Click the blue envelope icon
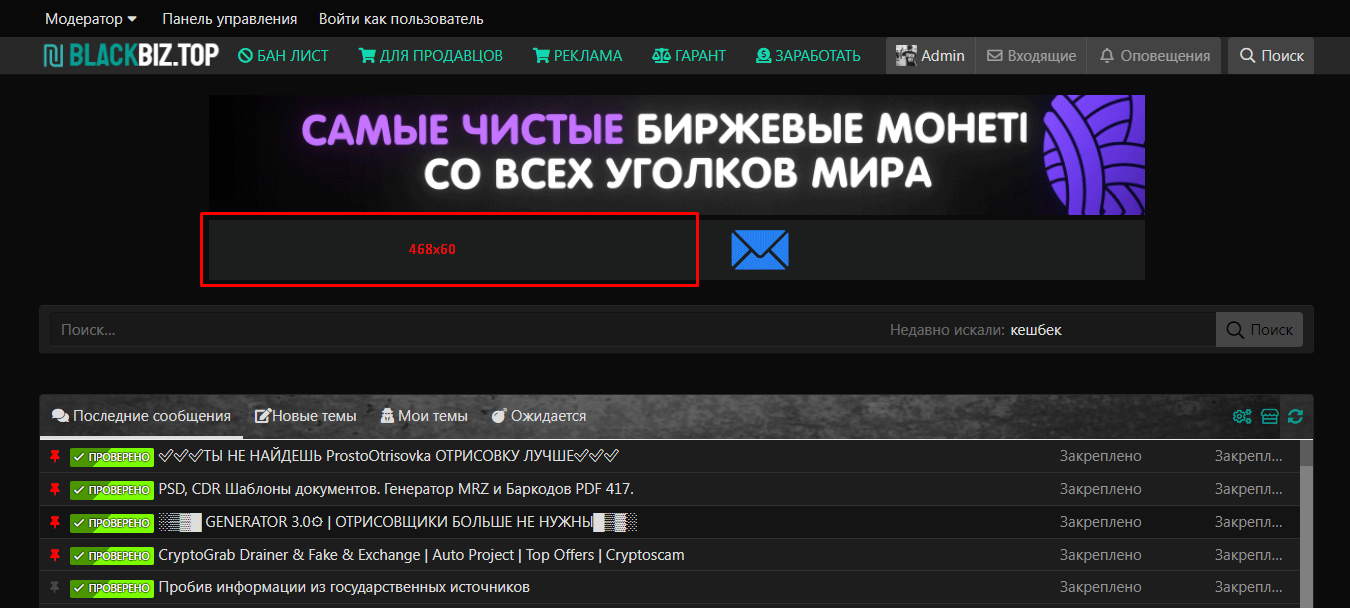 tap(760, 250)
